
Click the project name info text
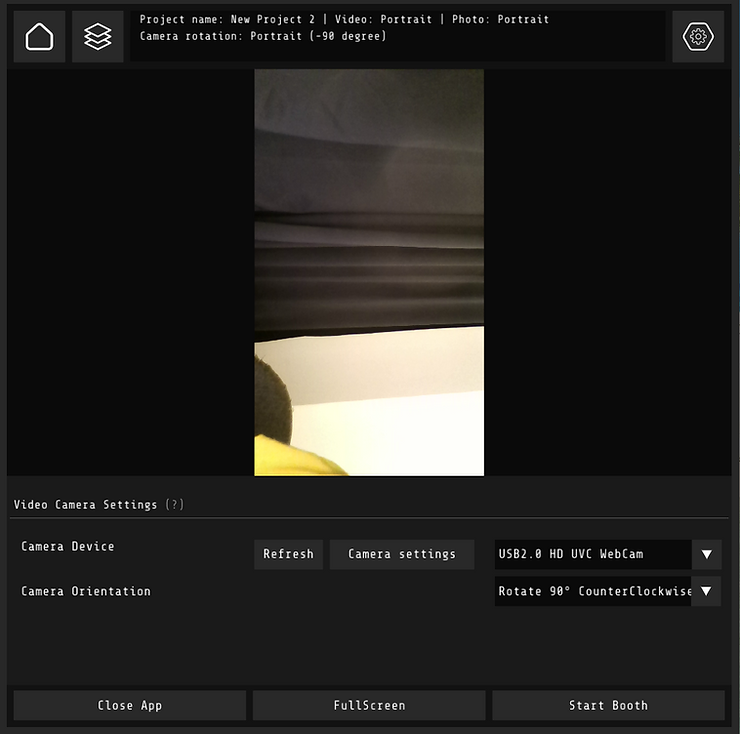click(x=345, y=19)
